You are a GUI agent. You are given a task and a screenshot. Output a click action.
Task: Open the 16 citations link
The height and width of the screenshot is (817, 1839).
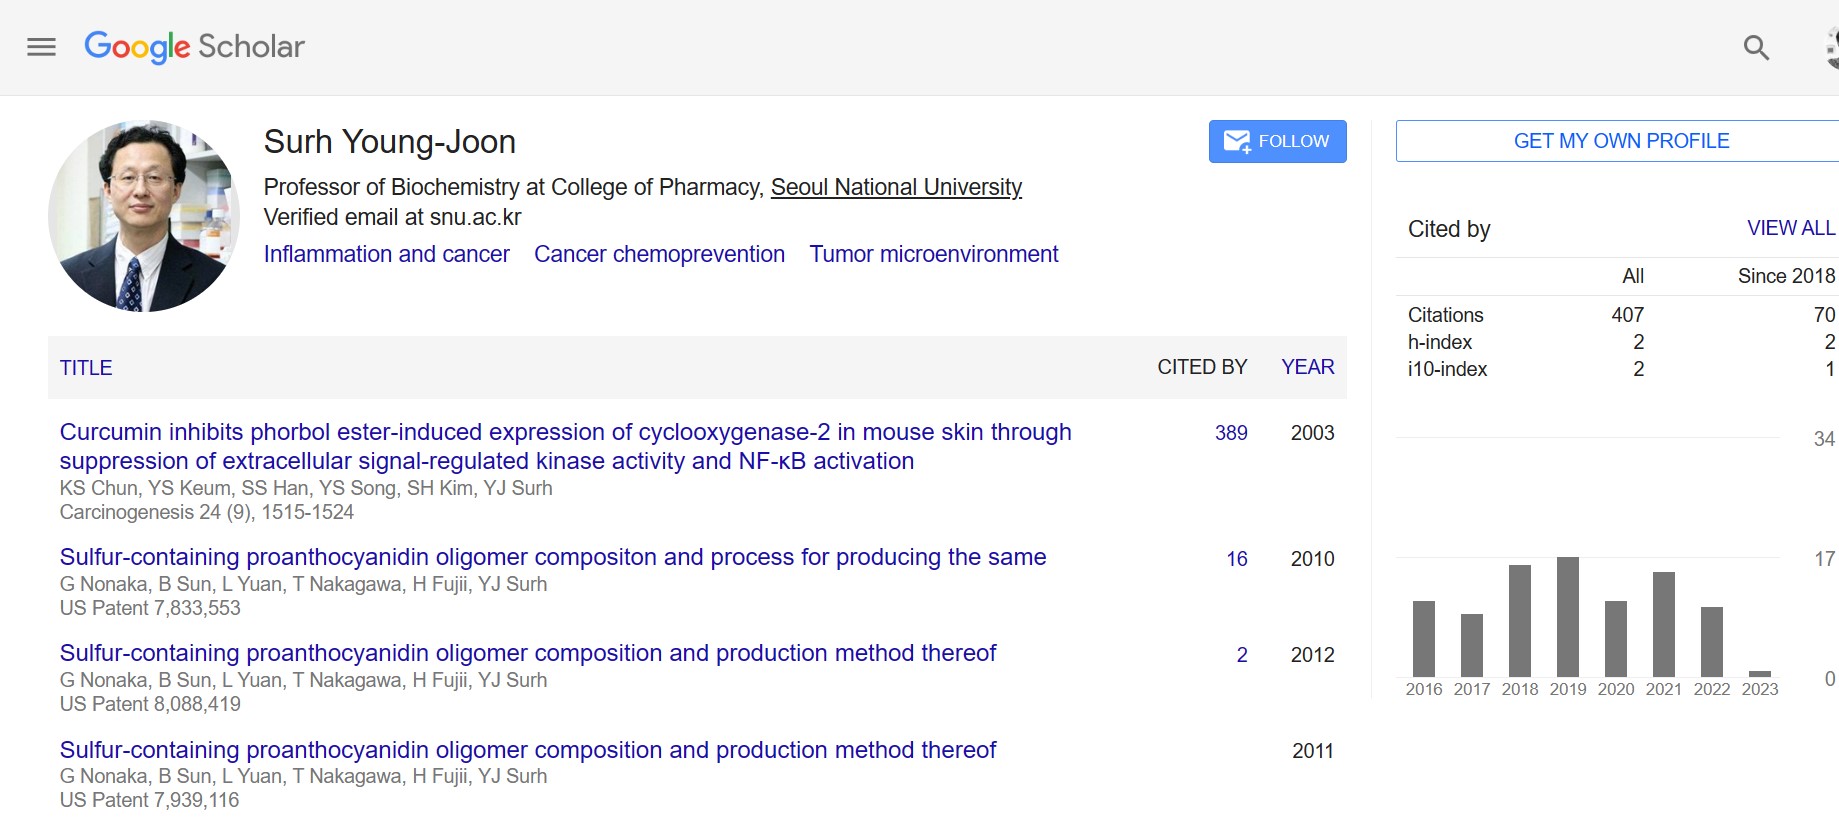[x=1237, y=559]
